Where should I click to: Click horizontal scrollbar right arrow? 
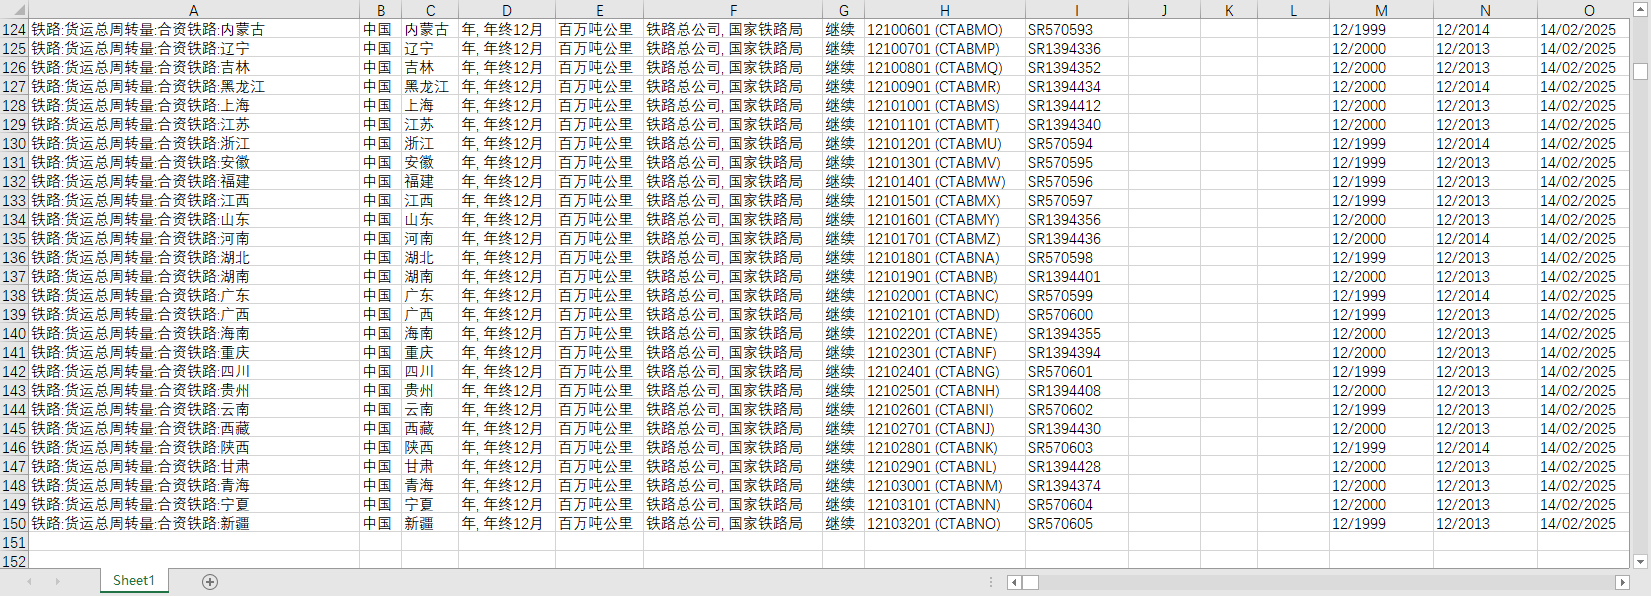click(x=1622, y=582)
